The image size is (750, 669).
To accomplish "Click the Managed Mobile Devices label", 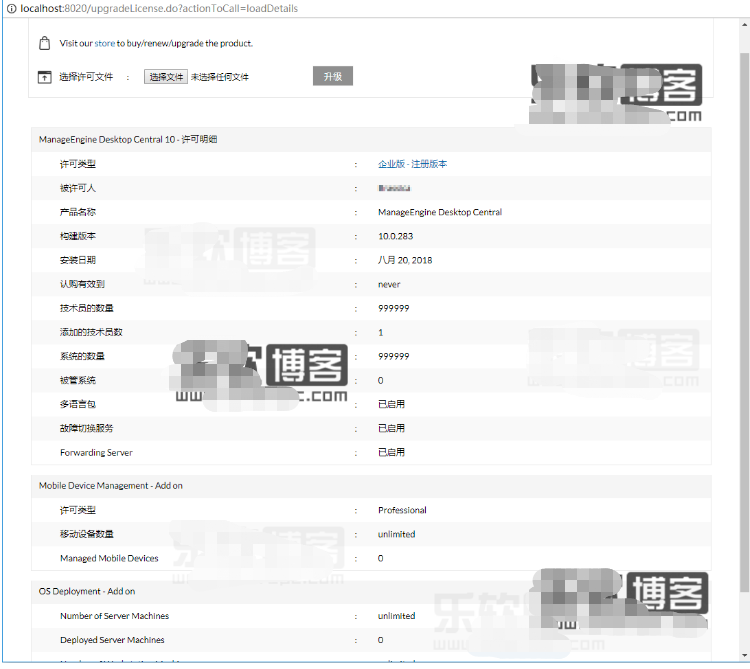I will coord(109,558).
